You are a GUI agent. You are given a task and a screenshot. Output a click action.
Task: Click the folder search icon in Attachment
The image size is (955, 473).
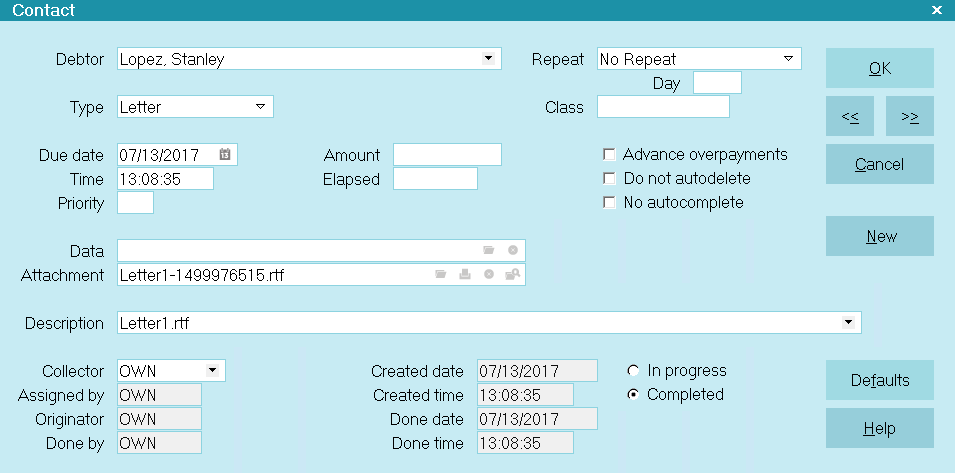pyautogui.click(x=512, y=275)
